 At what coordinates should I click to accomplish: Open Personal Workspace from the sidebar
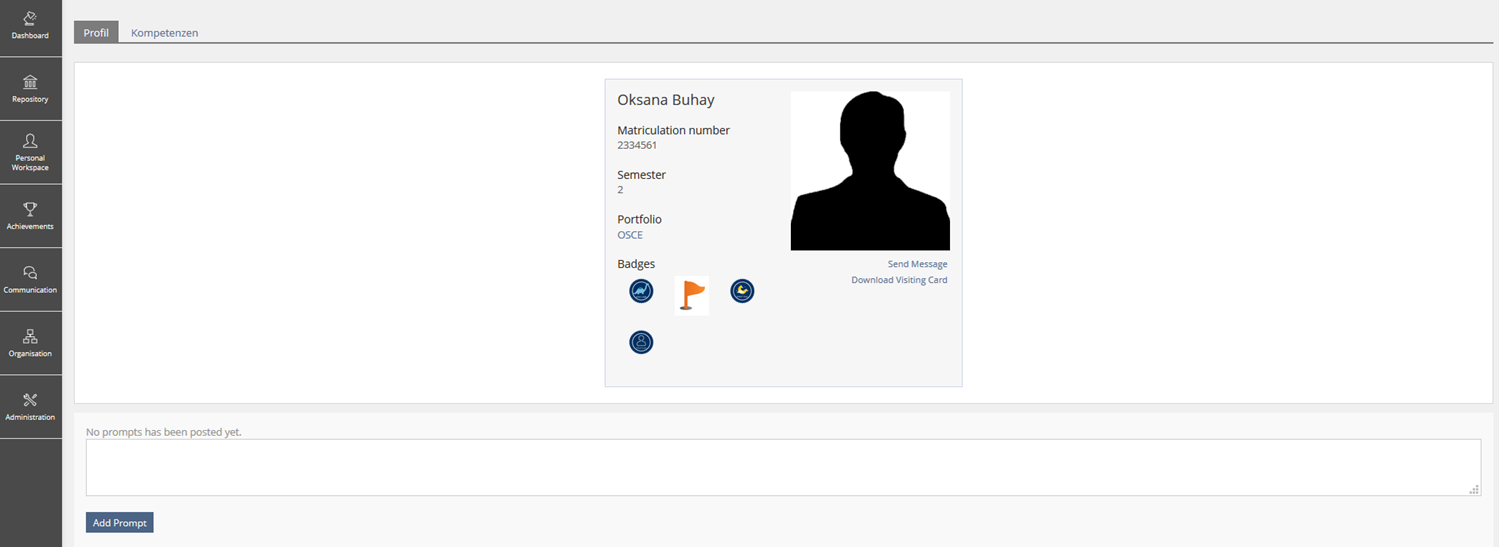point(30,152)
